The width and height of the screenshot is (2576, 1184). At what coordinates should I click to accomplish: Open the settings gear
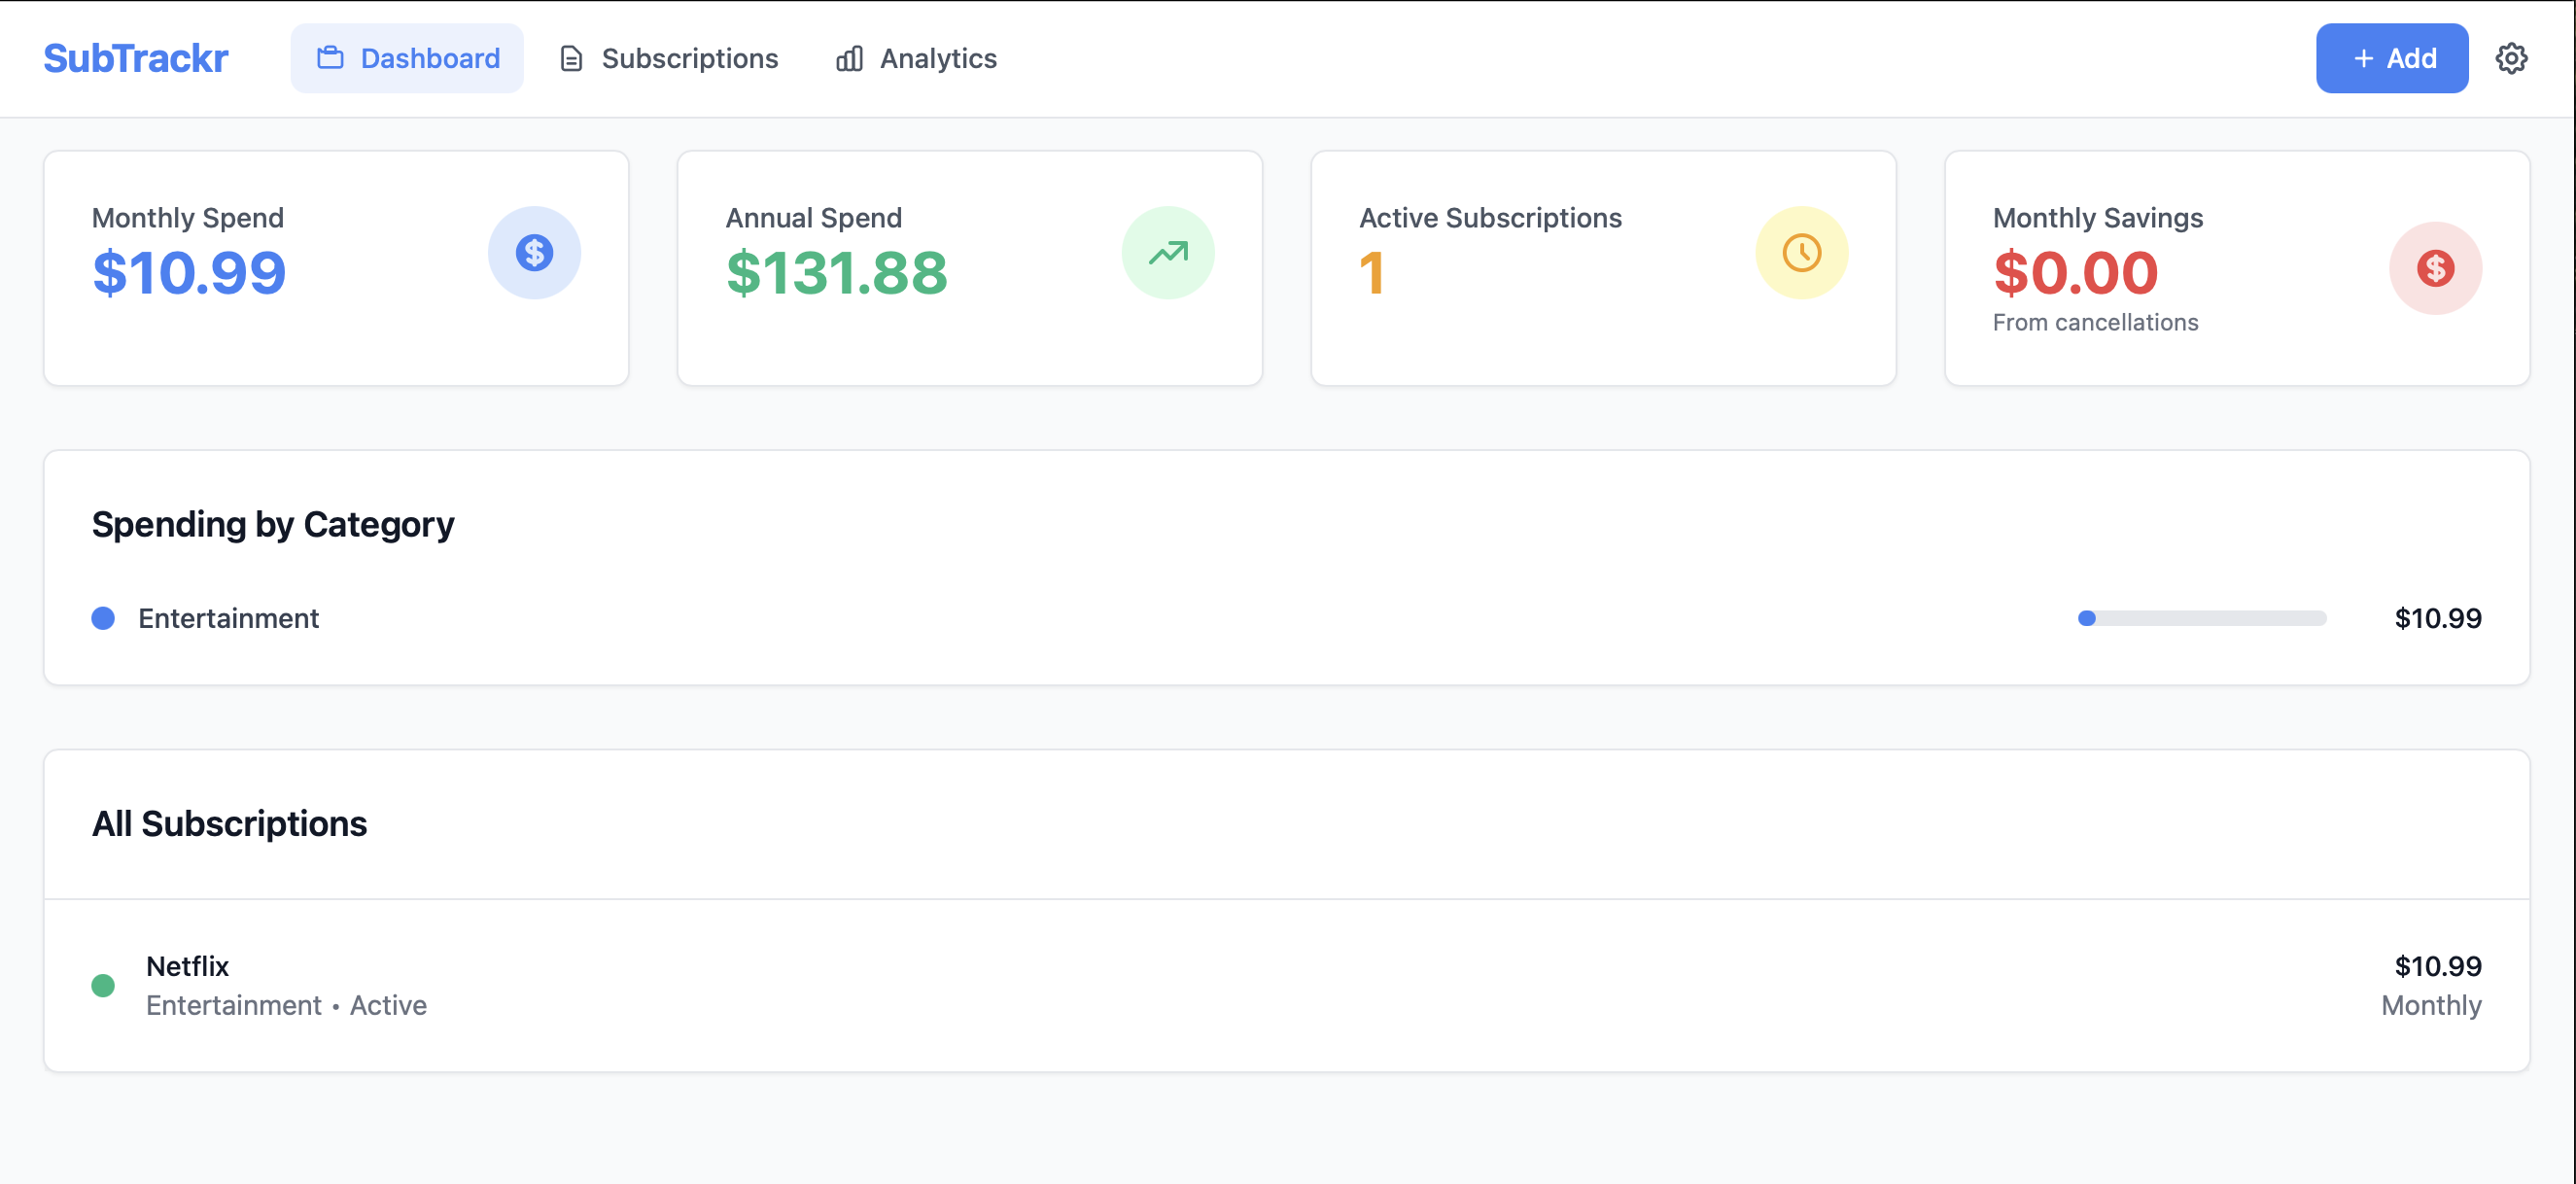point(2511,58)
